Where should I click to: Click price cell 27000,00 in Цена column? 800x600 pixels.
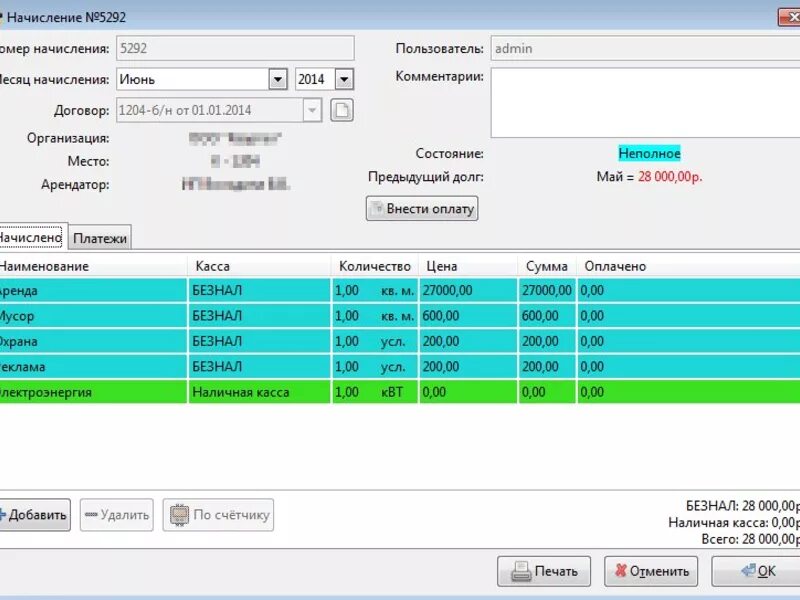tap(468, 290)
